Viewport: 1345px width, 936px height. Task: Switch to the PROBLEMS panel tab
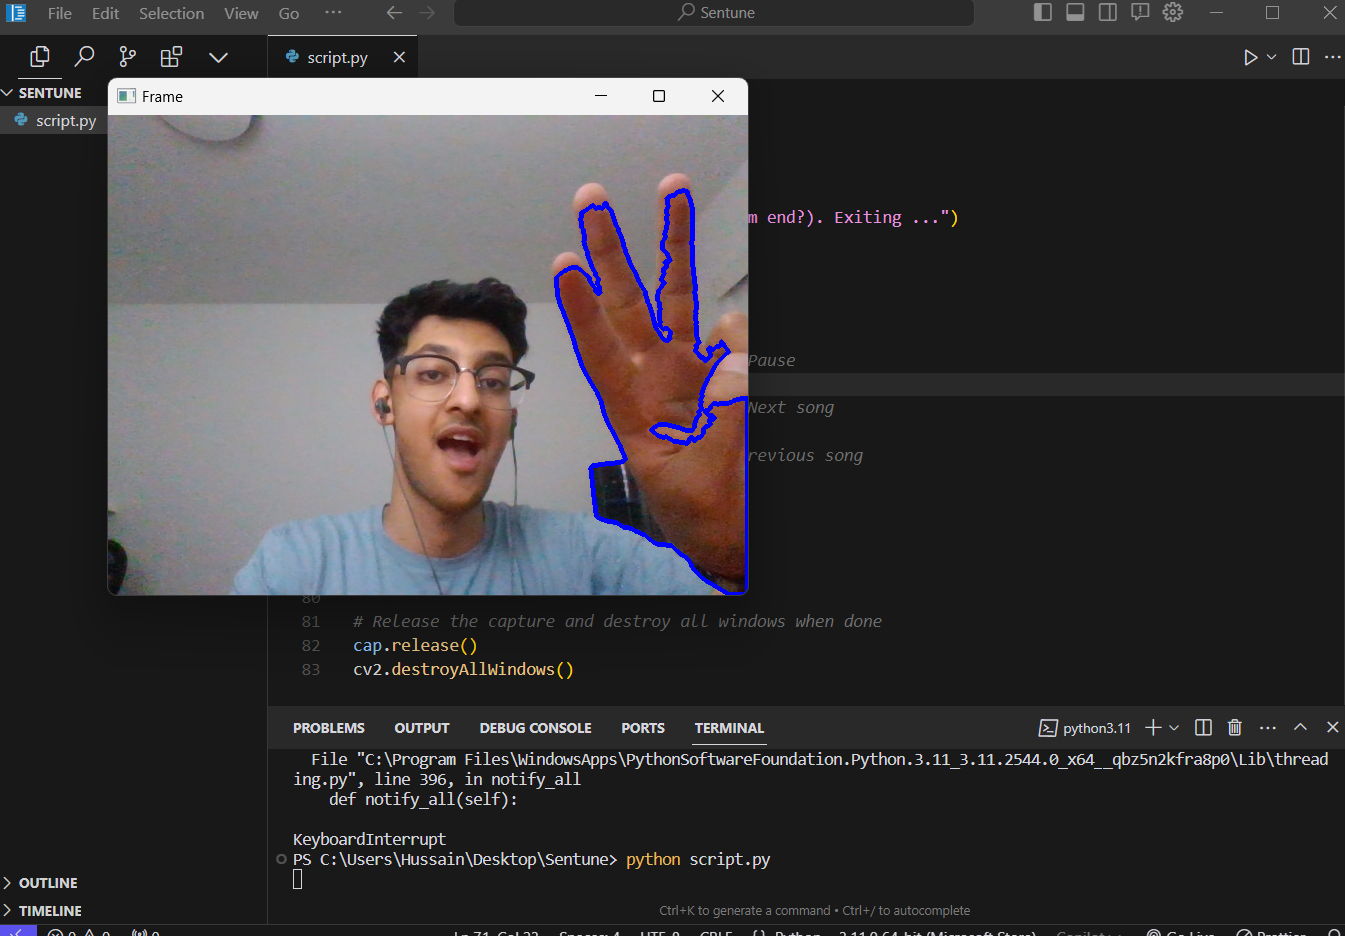point(328,728)
